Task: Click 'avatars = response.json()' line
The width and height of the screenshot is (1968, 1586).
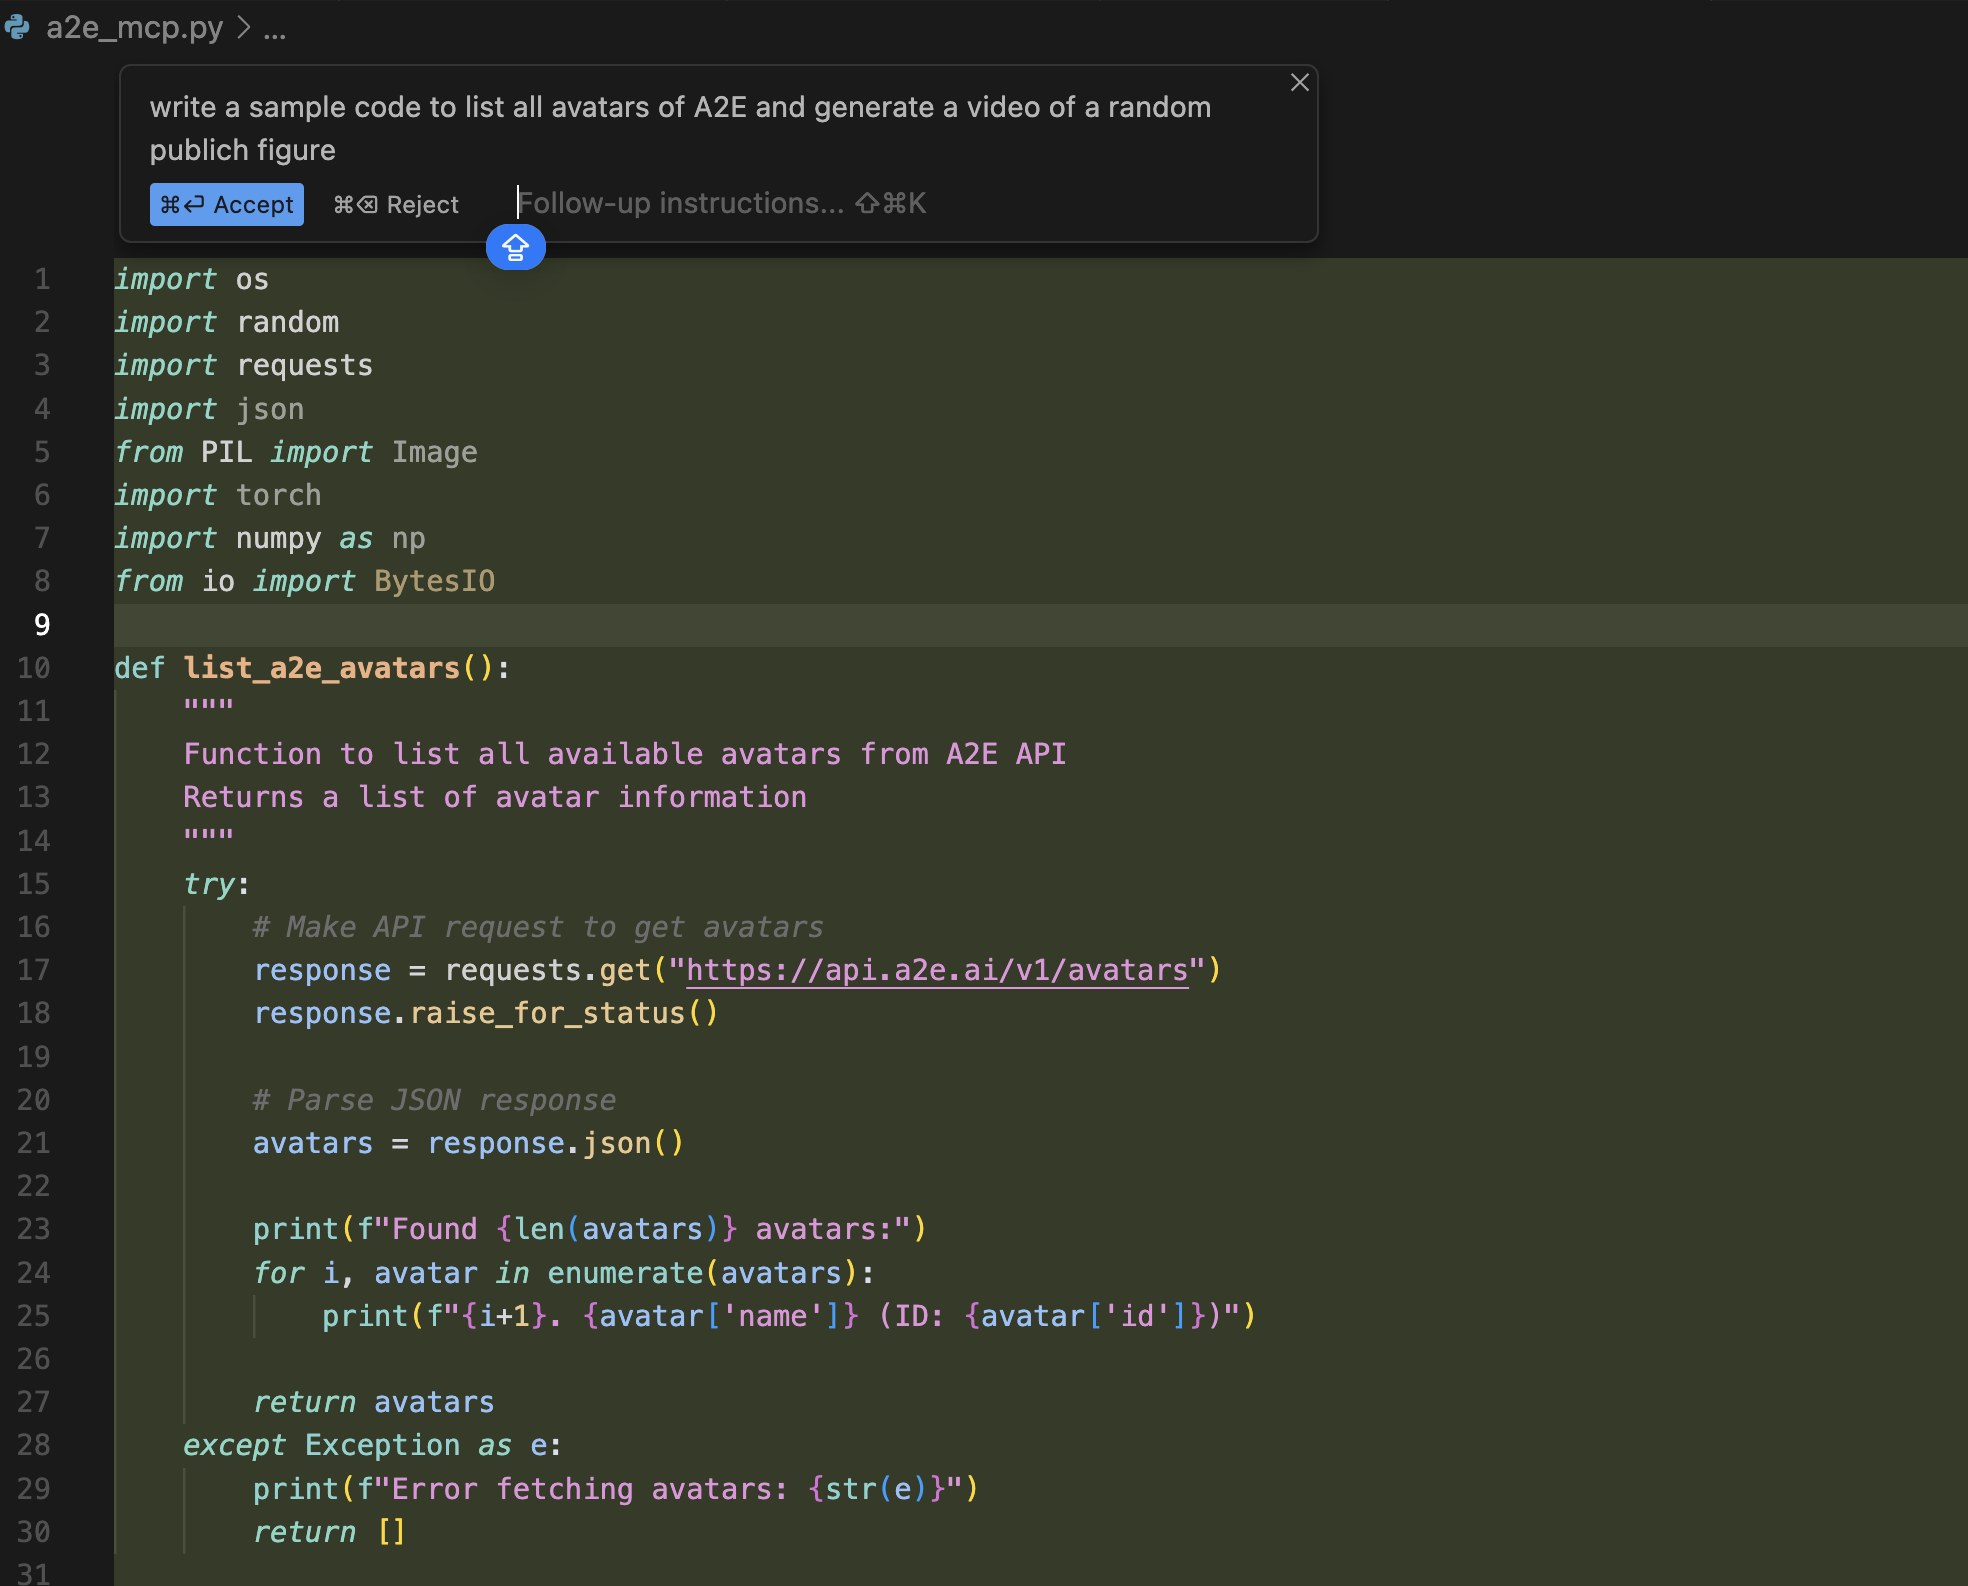Action: tap(468, 1143)
